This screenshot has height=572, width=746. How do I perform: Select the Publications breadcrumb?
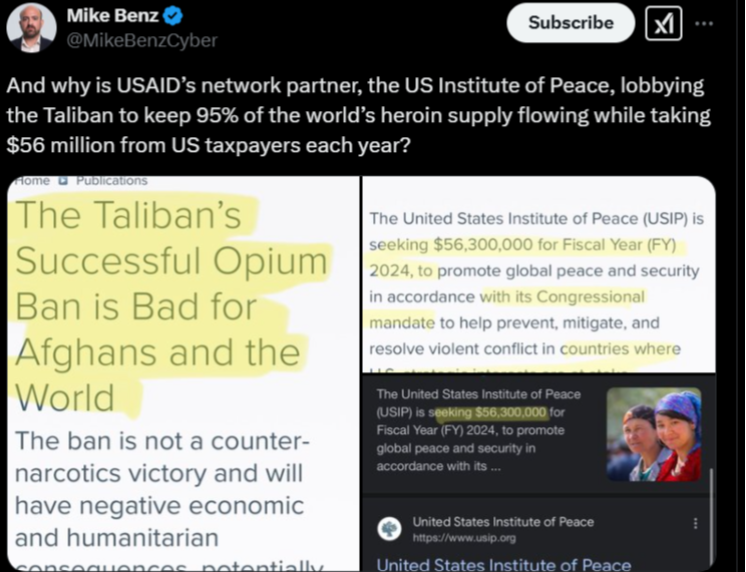point(112,180)
